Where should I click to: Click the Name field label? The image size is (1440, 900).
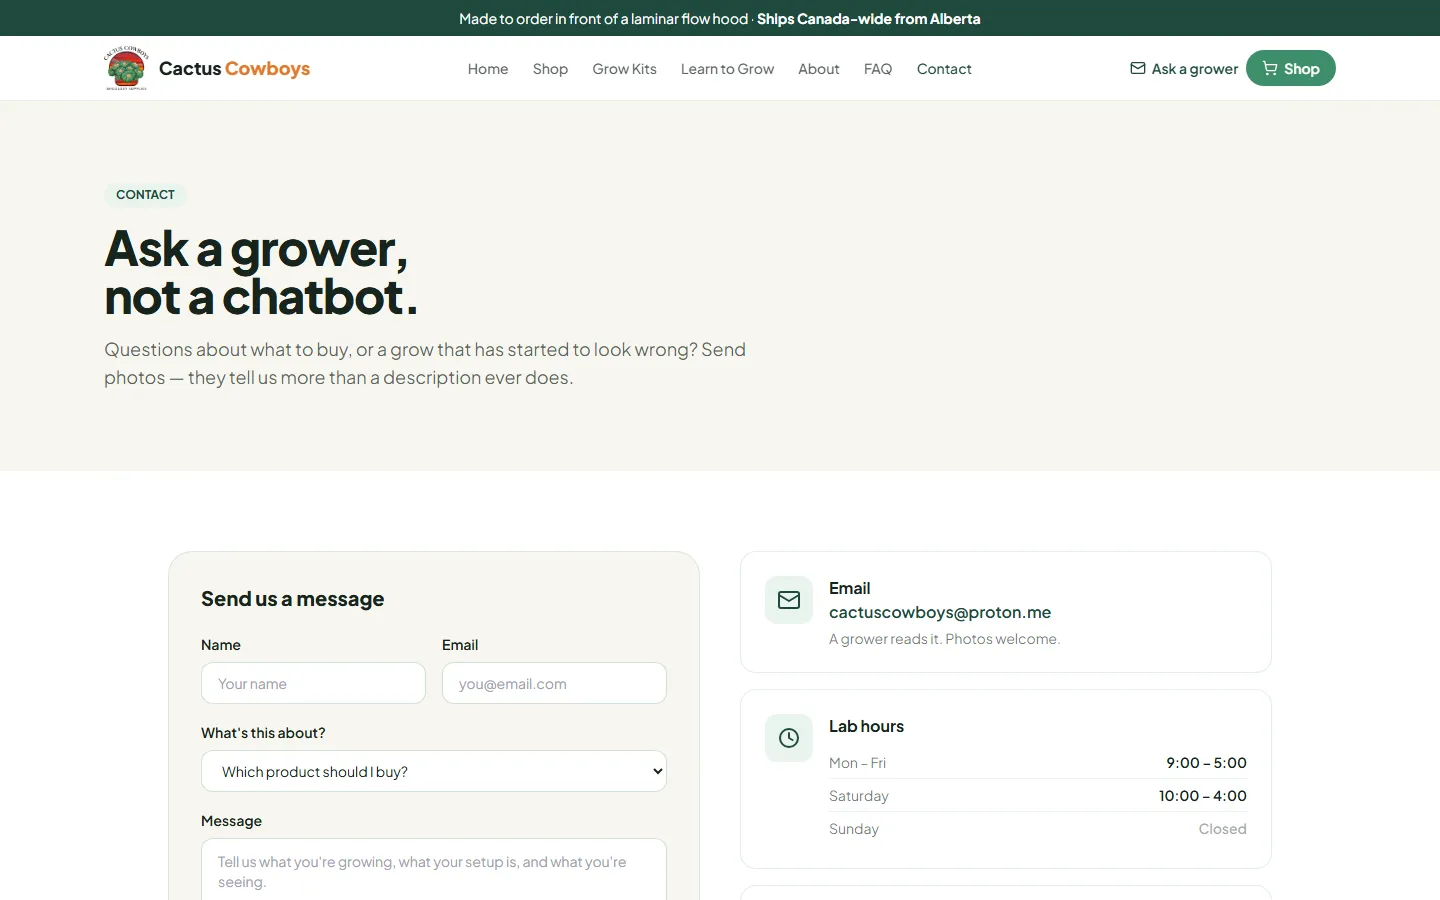pyautogui.click(x=221, y=645)
